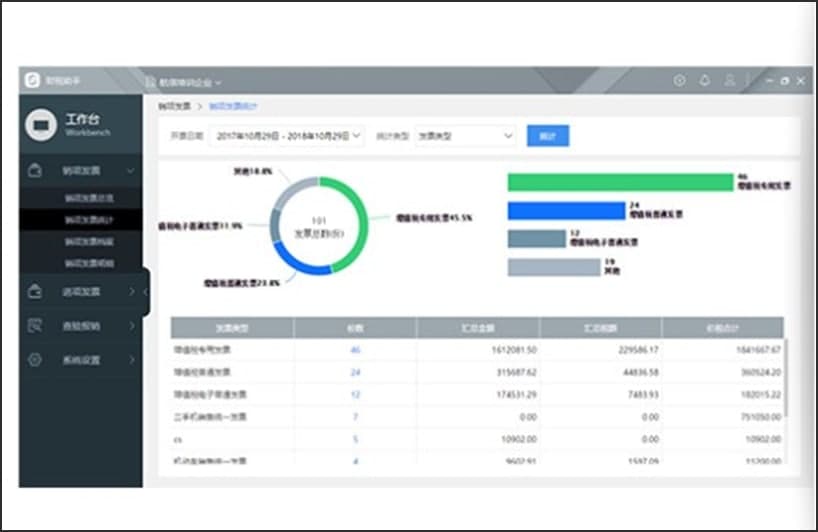The image size is (818, 532).
Task: Click the wallet icon beside 进项发票 menu
Action: (x=35, y=291)
